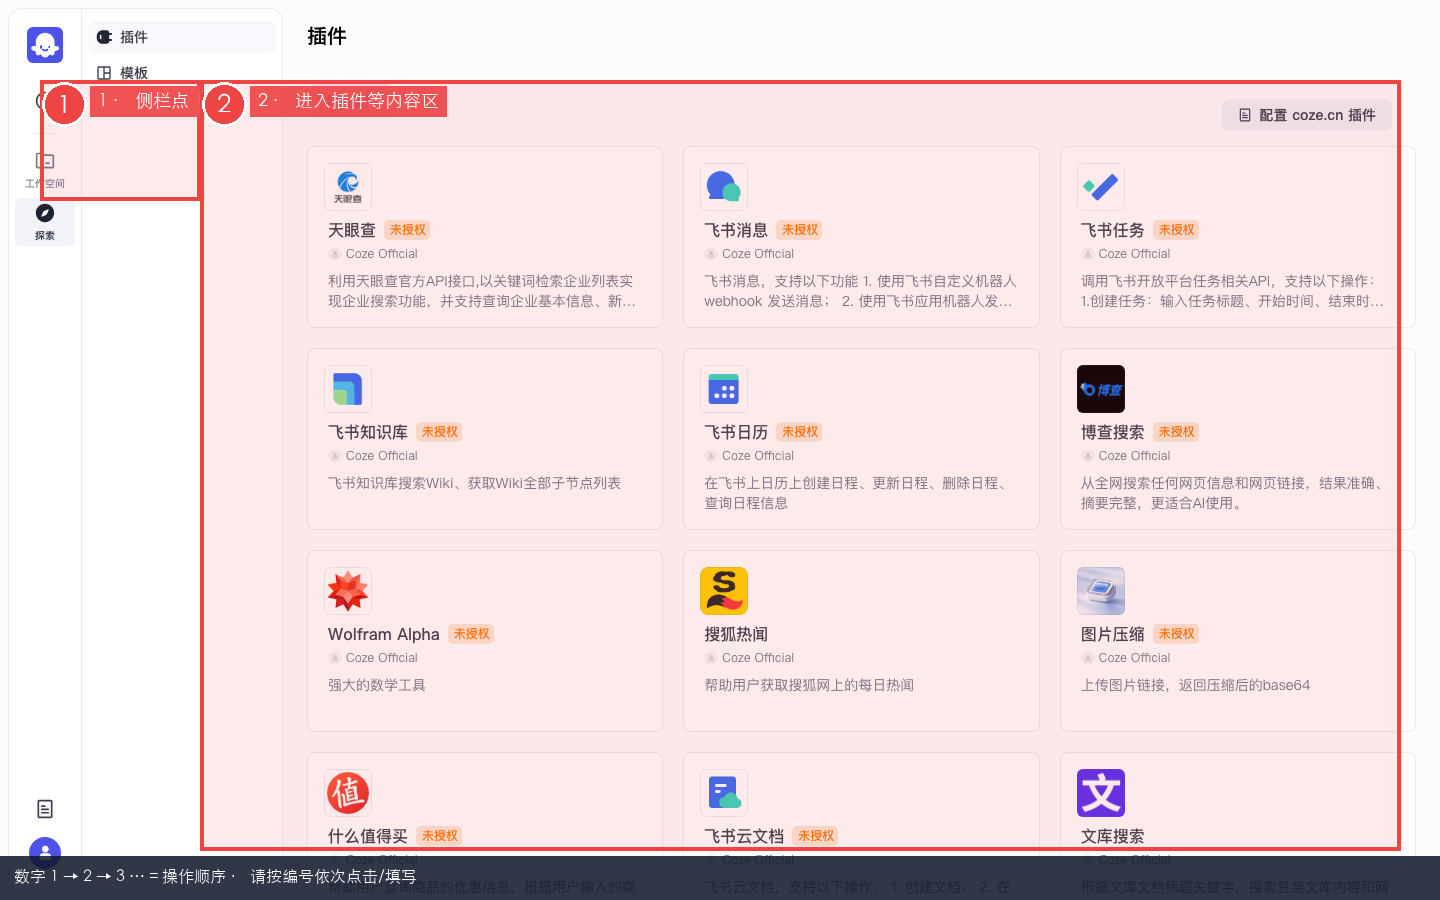Screen dimensions: 1440x900
Task: Click the 飞书日历 calendar icon
Action: click(x=724, y=389)
